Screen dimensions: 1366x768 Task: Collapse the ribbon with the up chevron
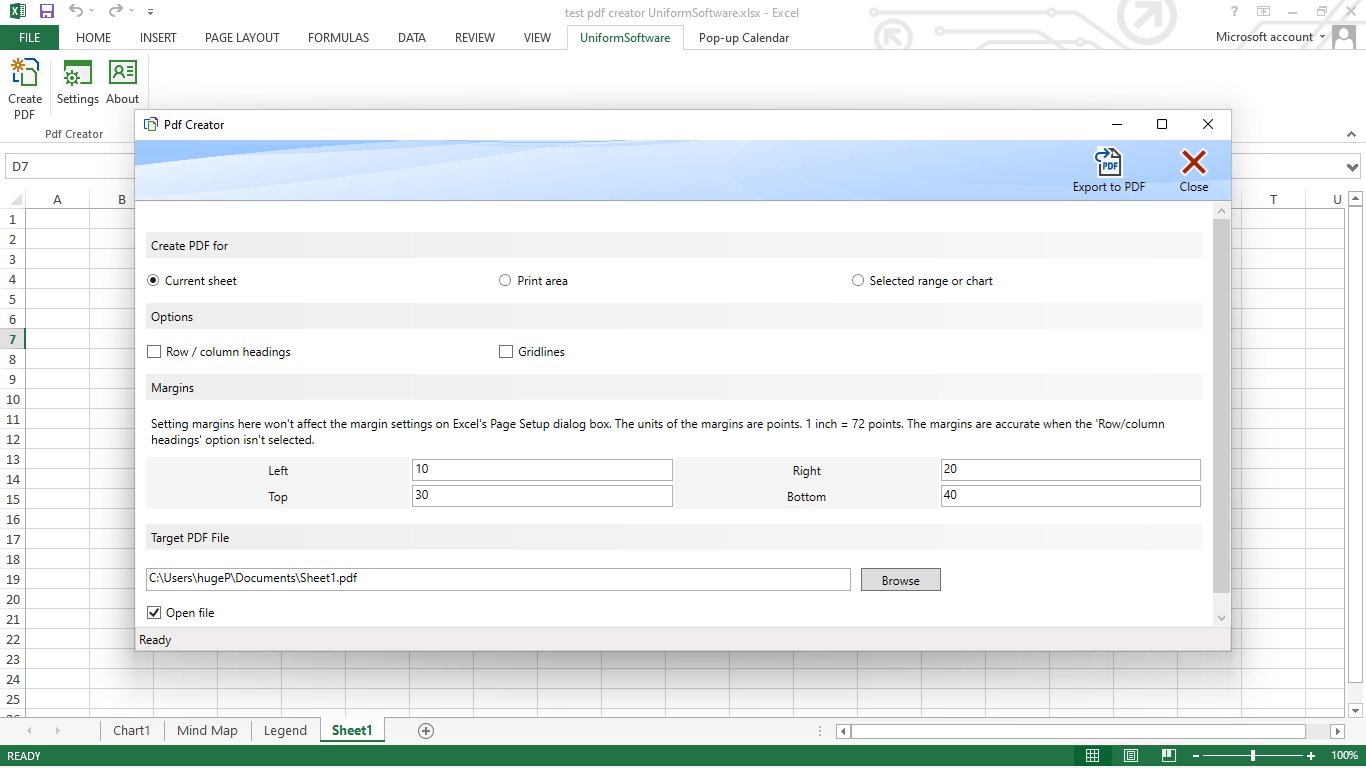pyautogui.click(x=1352, y=133)
